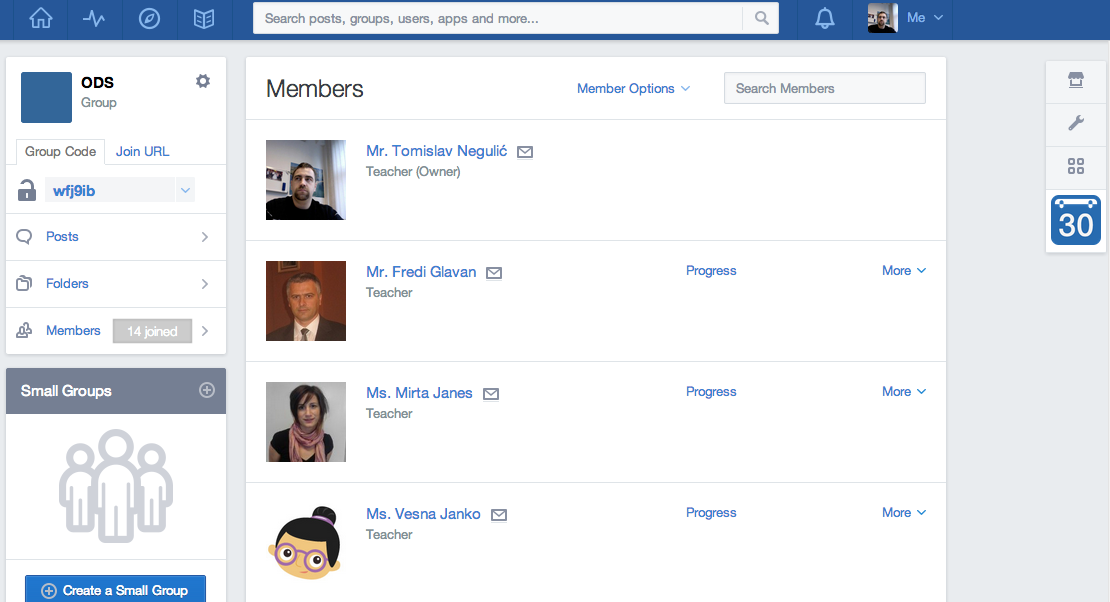Open ODS group settings gear

click(x=203, y=81)
